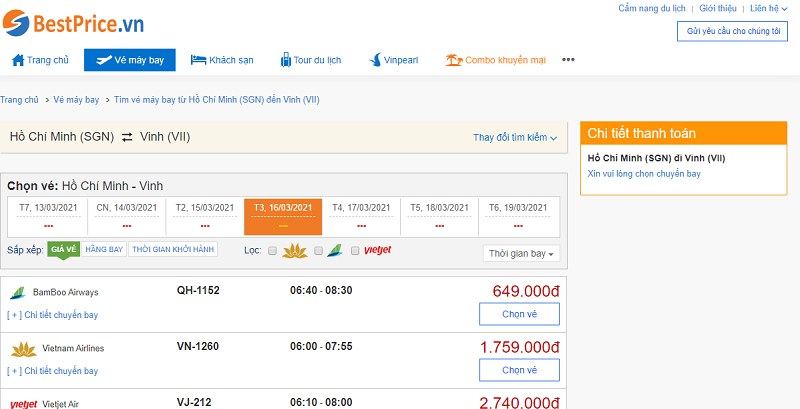Select date tab T2, 15/03/2021
This screenshot has height=409, width=800.
205,217
